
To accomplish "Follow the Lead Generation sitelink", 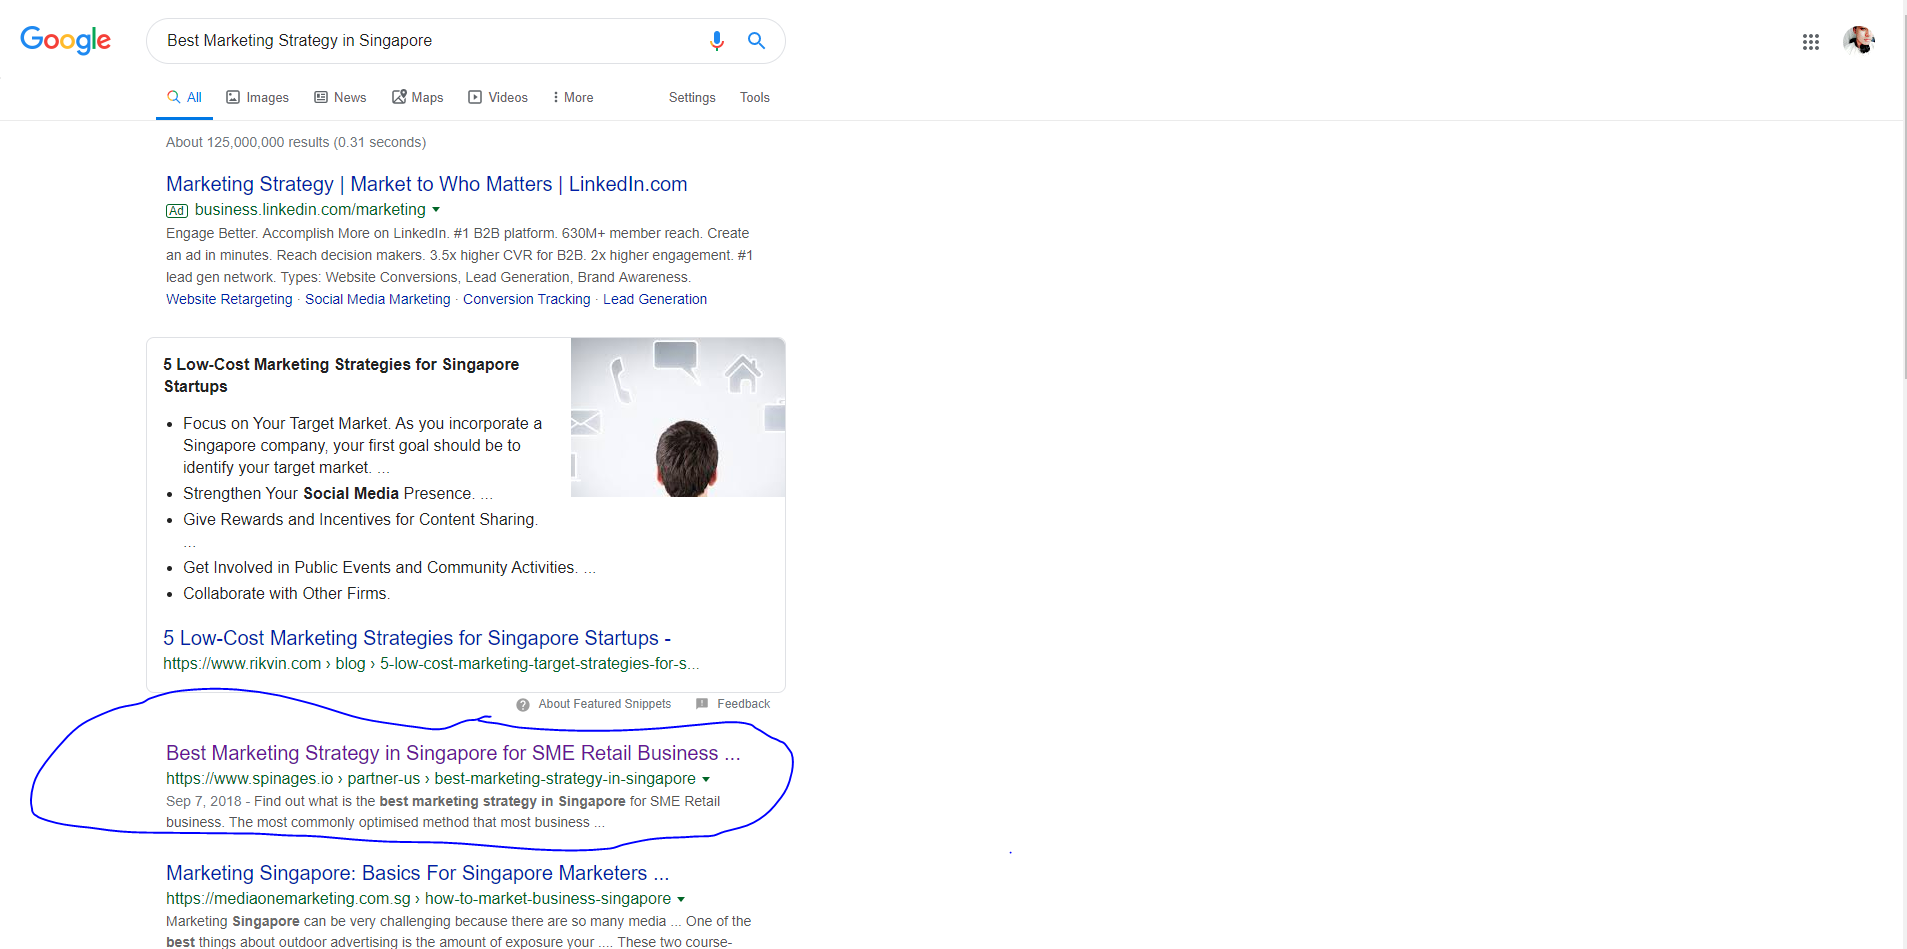I will tap(655, 299).
